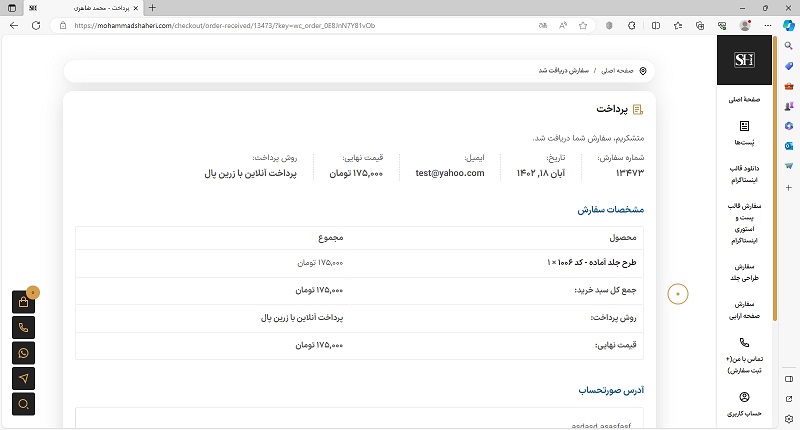Click the صفحه اصلی breadcrumb link
800x430 pixels.
[617, 71]
